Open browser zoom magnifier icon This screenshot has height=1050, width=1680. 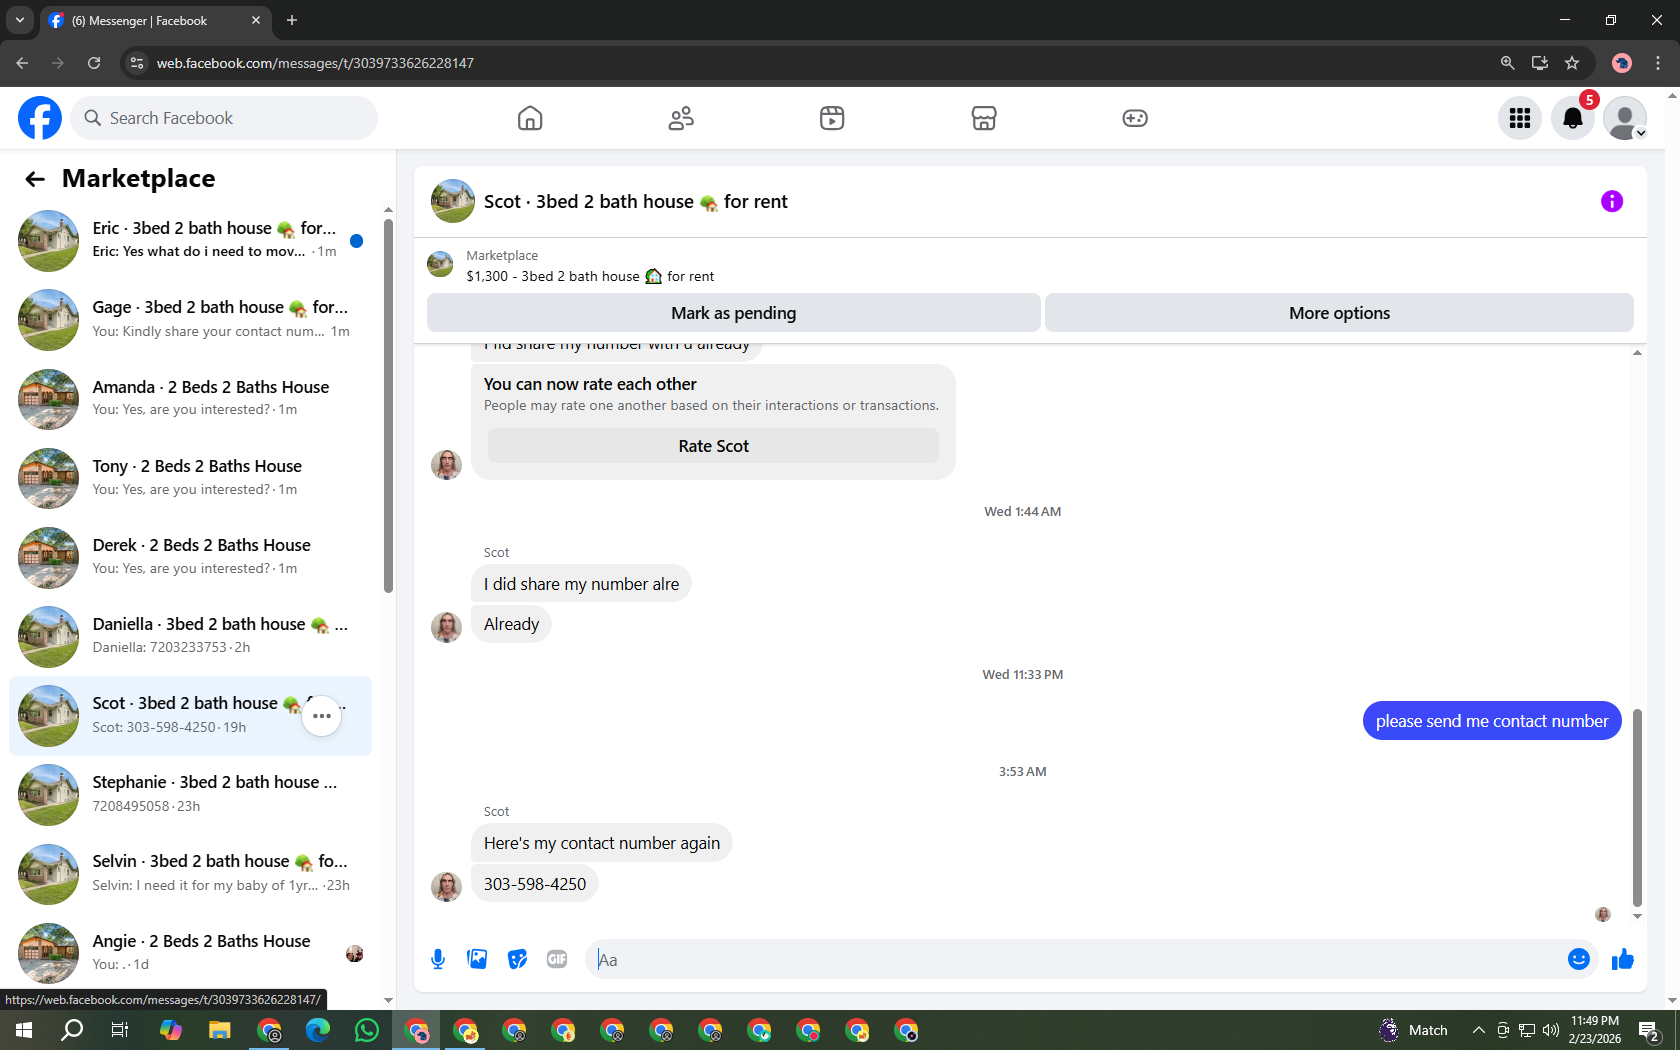point(1507,63)
